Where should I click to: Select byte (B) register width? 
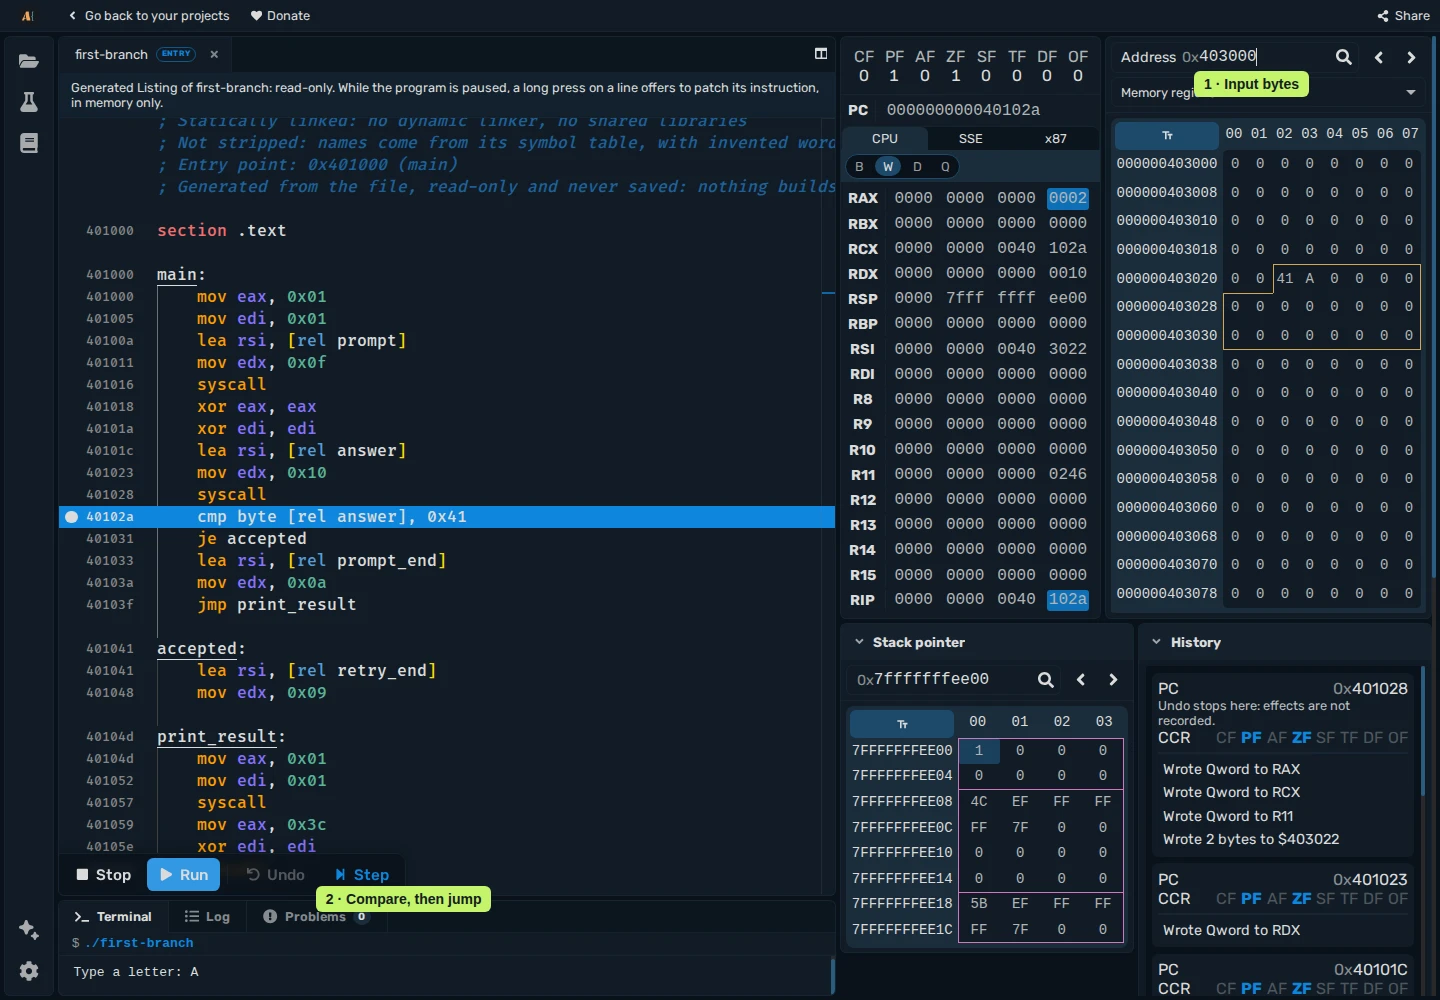(x=859, y=167)
